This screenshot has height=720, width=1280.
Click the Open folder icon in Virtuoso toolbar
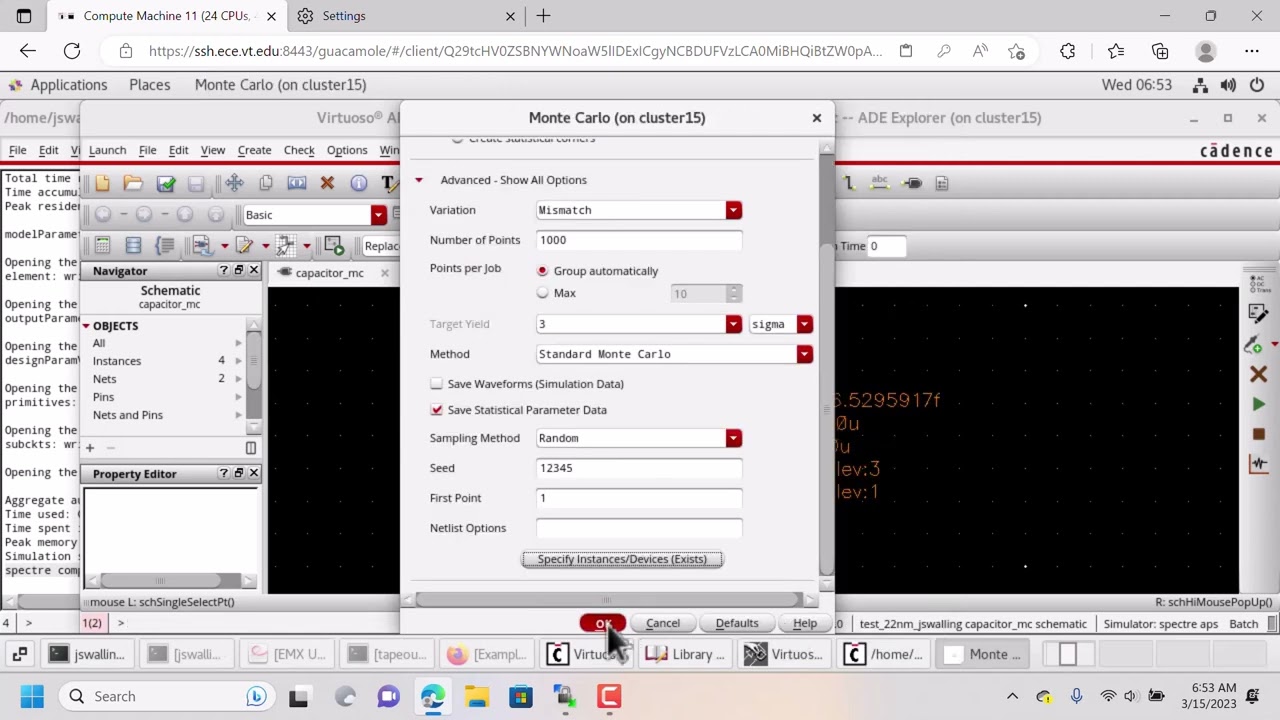pos(133,183)
